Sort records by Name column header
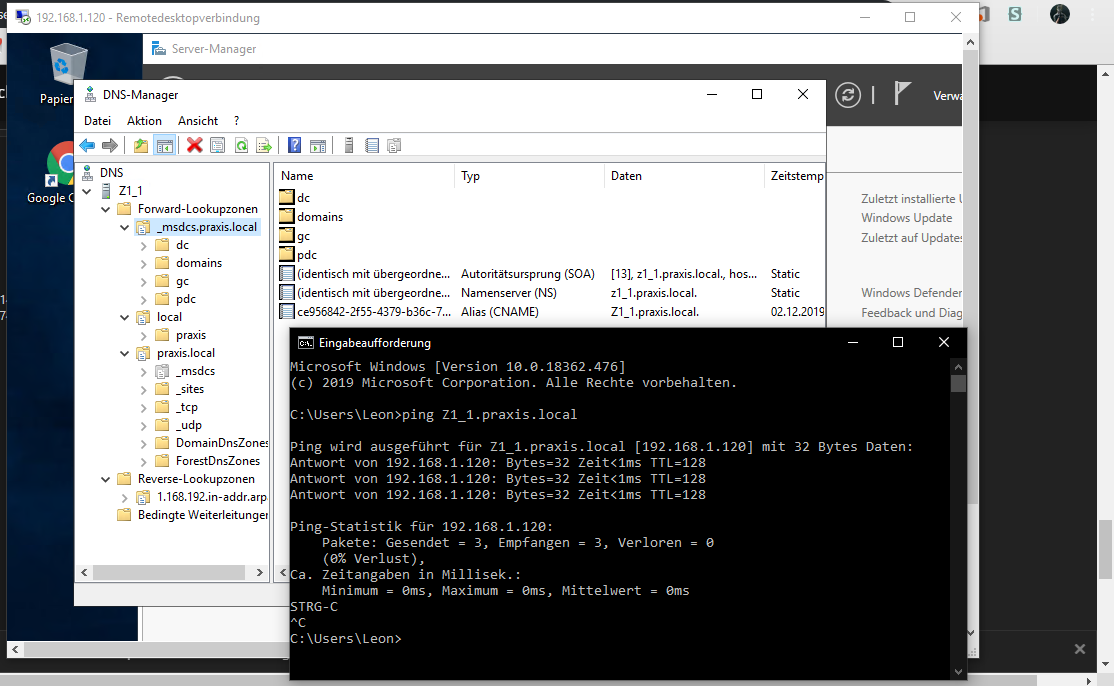Viewport: 1114px width, 686px height. point(365,175)
